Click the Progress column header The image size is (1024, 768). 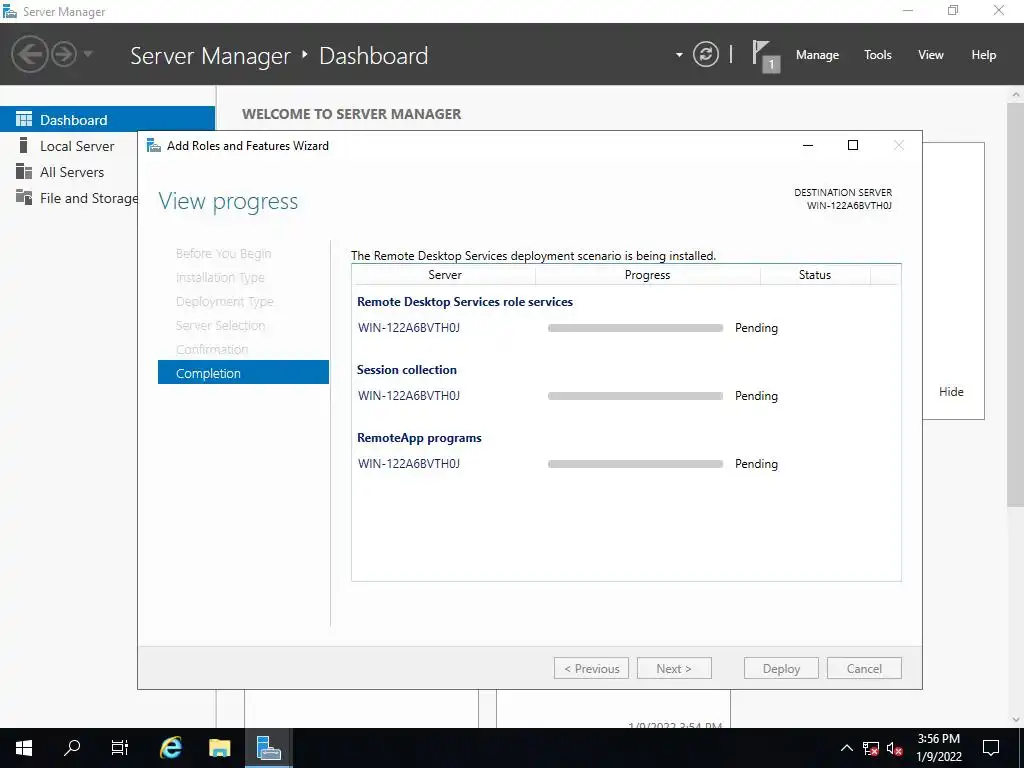coord(647,275)
